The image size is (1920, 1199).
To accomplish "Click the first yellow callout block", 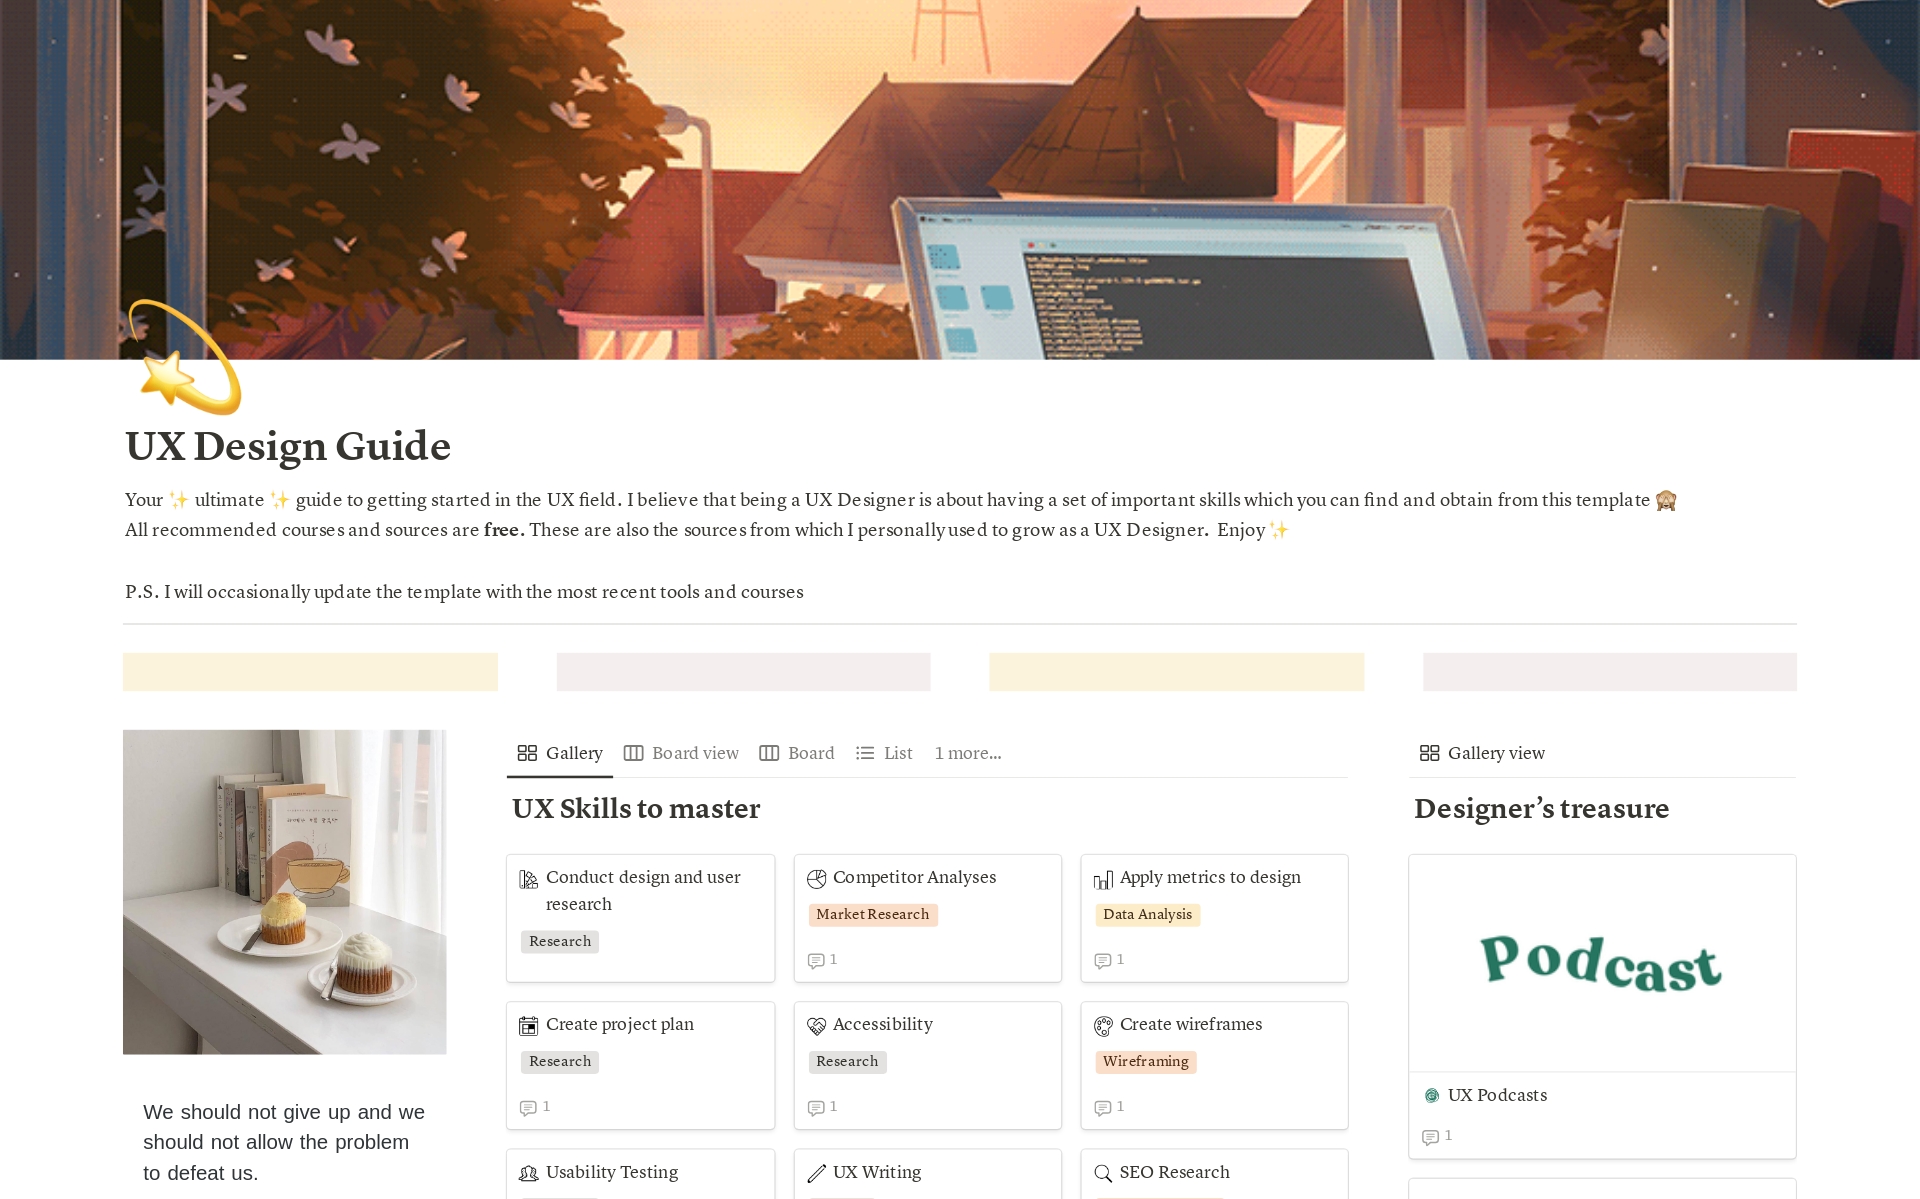I will click(x=310, y=672).
